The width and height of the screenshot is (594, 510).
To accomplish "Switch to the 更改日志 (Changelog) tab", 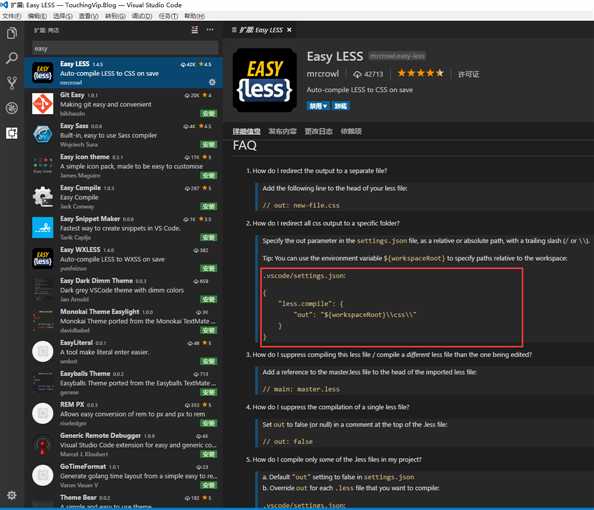I will (x=318, y=131).
